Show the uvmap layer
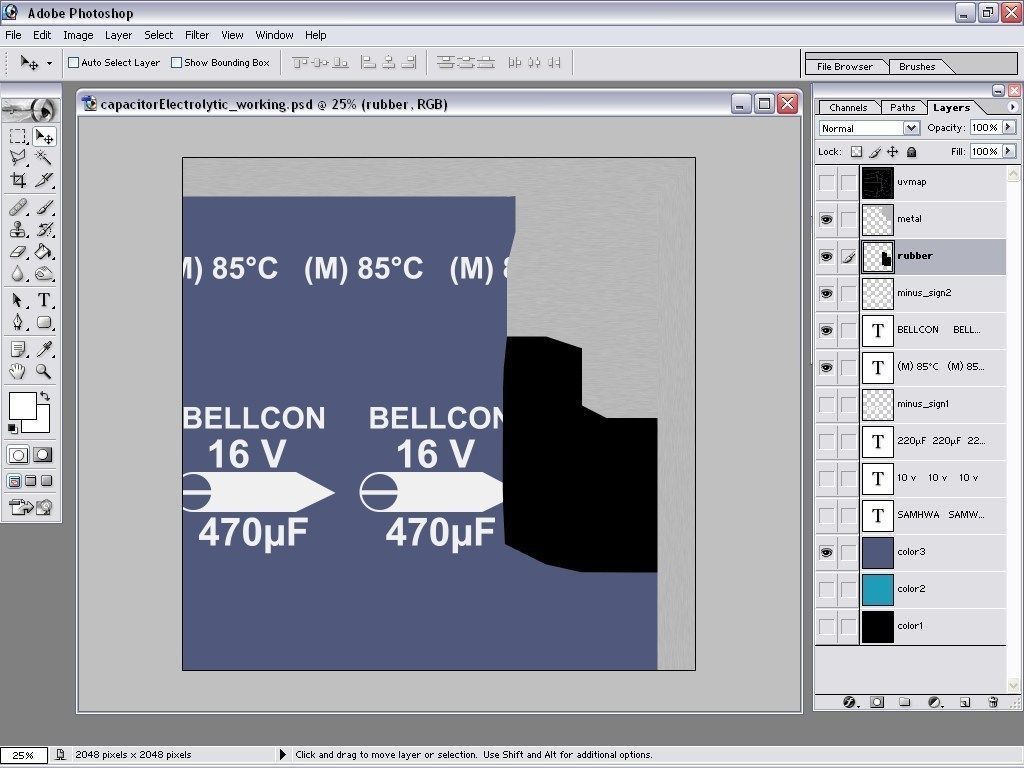The width and height of the screenshot is (1024, 768). pyautogui.click(x=826, y=182)
